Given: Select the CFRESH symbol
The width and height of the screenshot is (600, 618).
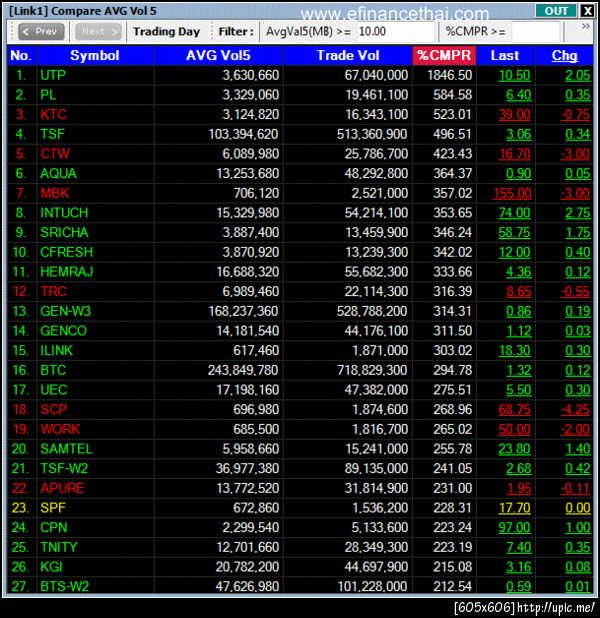Looking at the screenshot, I should click(x=66, y=252).
